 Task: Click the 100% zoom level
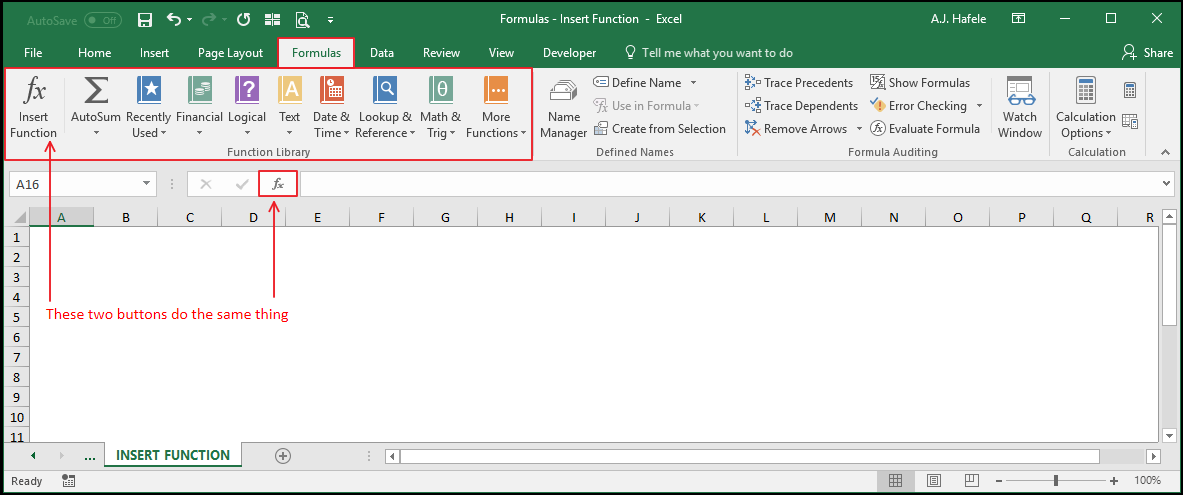[1147, 481]
